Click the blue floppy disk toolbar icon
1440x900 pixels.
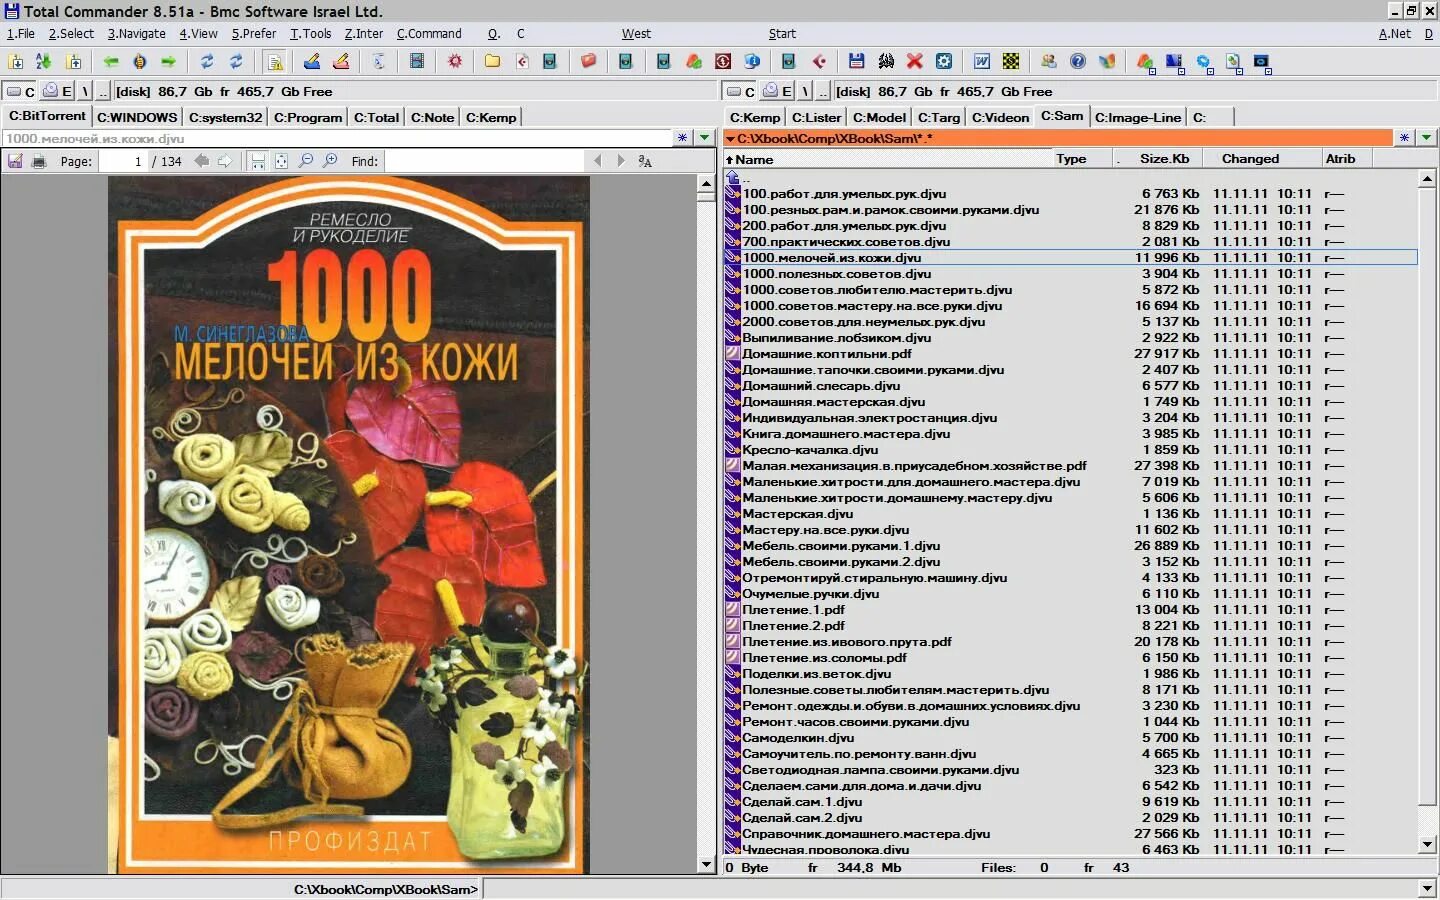856,62
